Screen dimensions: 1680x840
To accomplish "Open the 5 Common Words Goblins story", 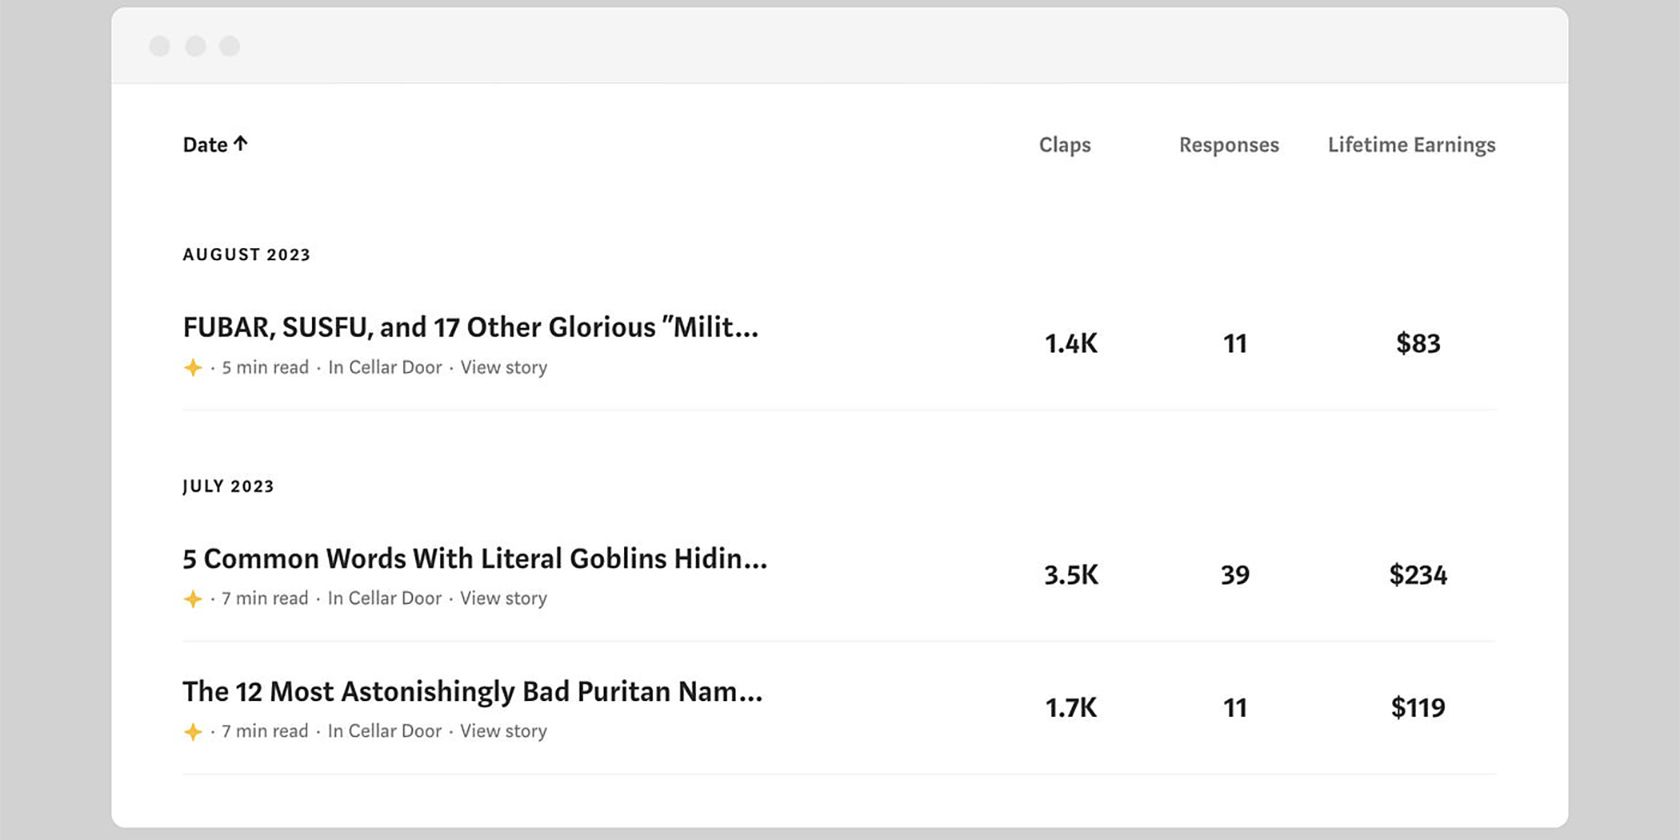I will click(x=474, y=559).
